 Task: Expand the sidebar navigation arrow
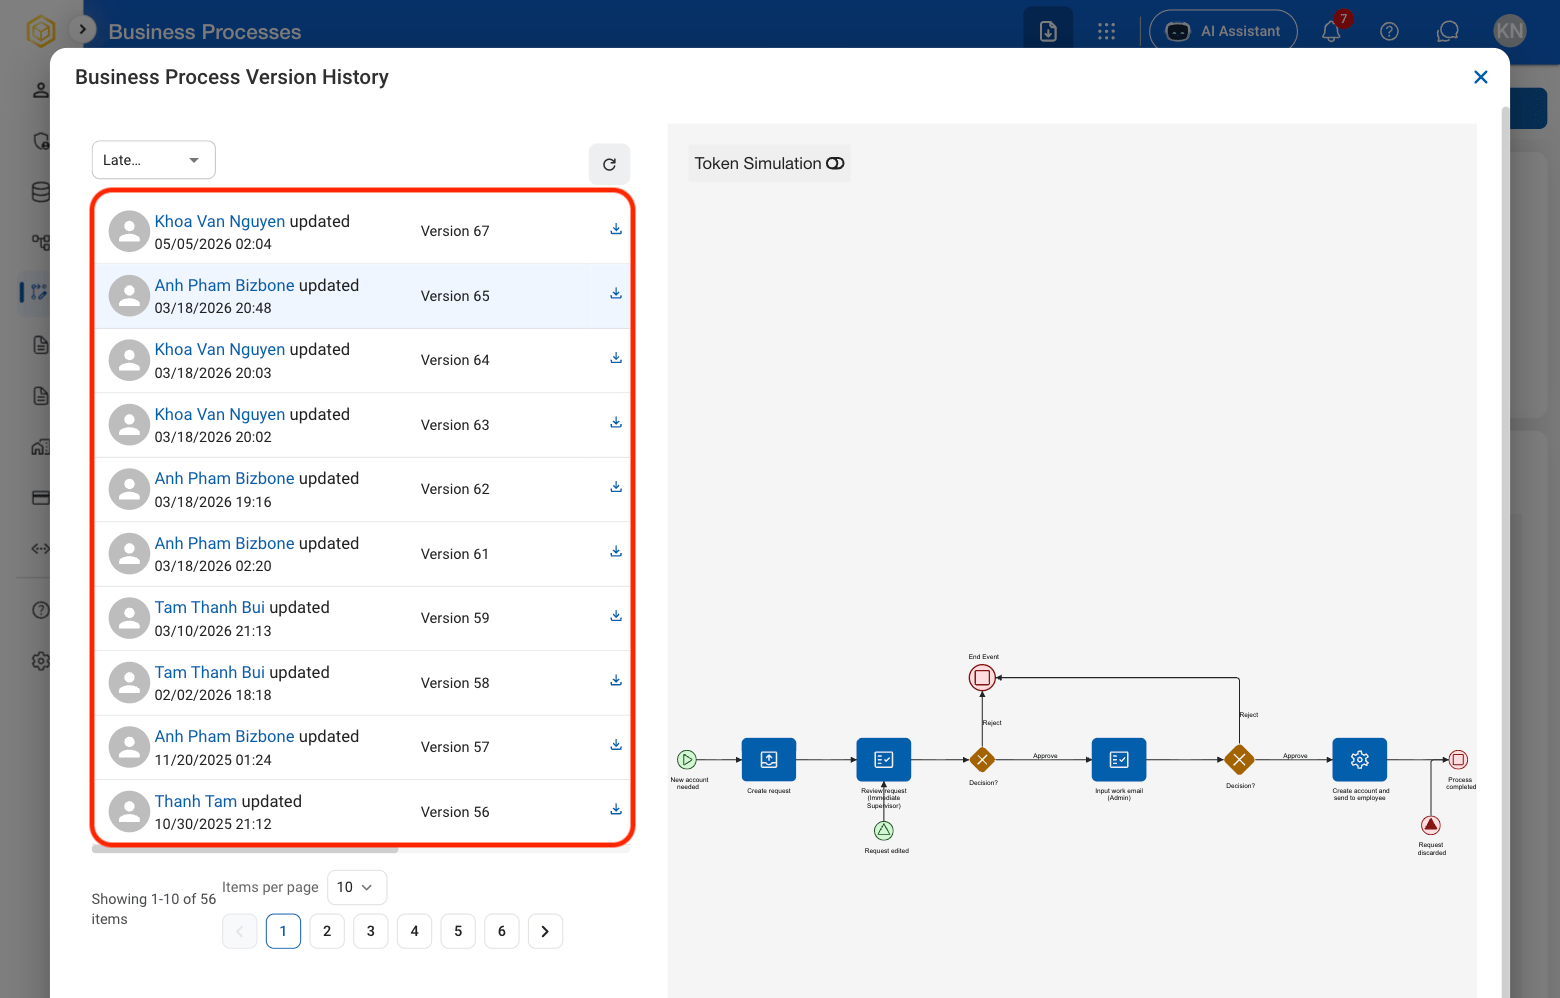click(x=83, y=29)
